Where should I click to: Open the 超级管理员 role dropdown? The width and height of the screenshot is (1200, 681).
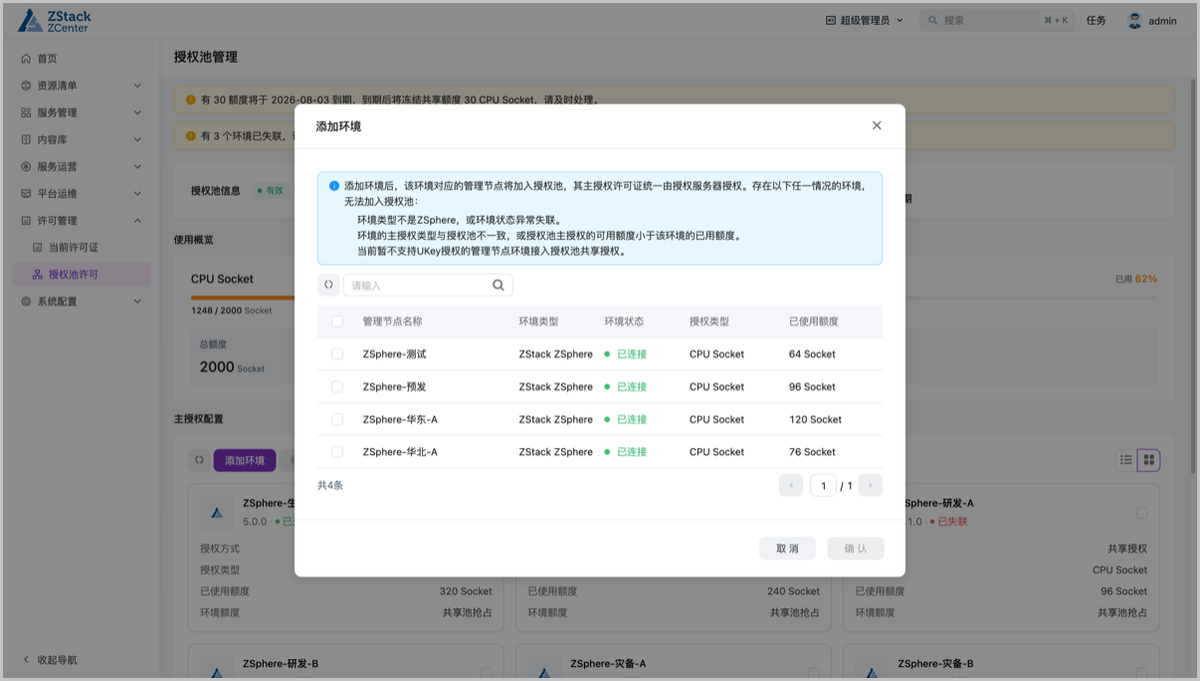pyautogui.click(x=864, y=20)
